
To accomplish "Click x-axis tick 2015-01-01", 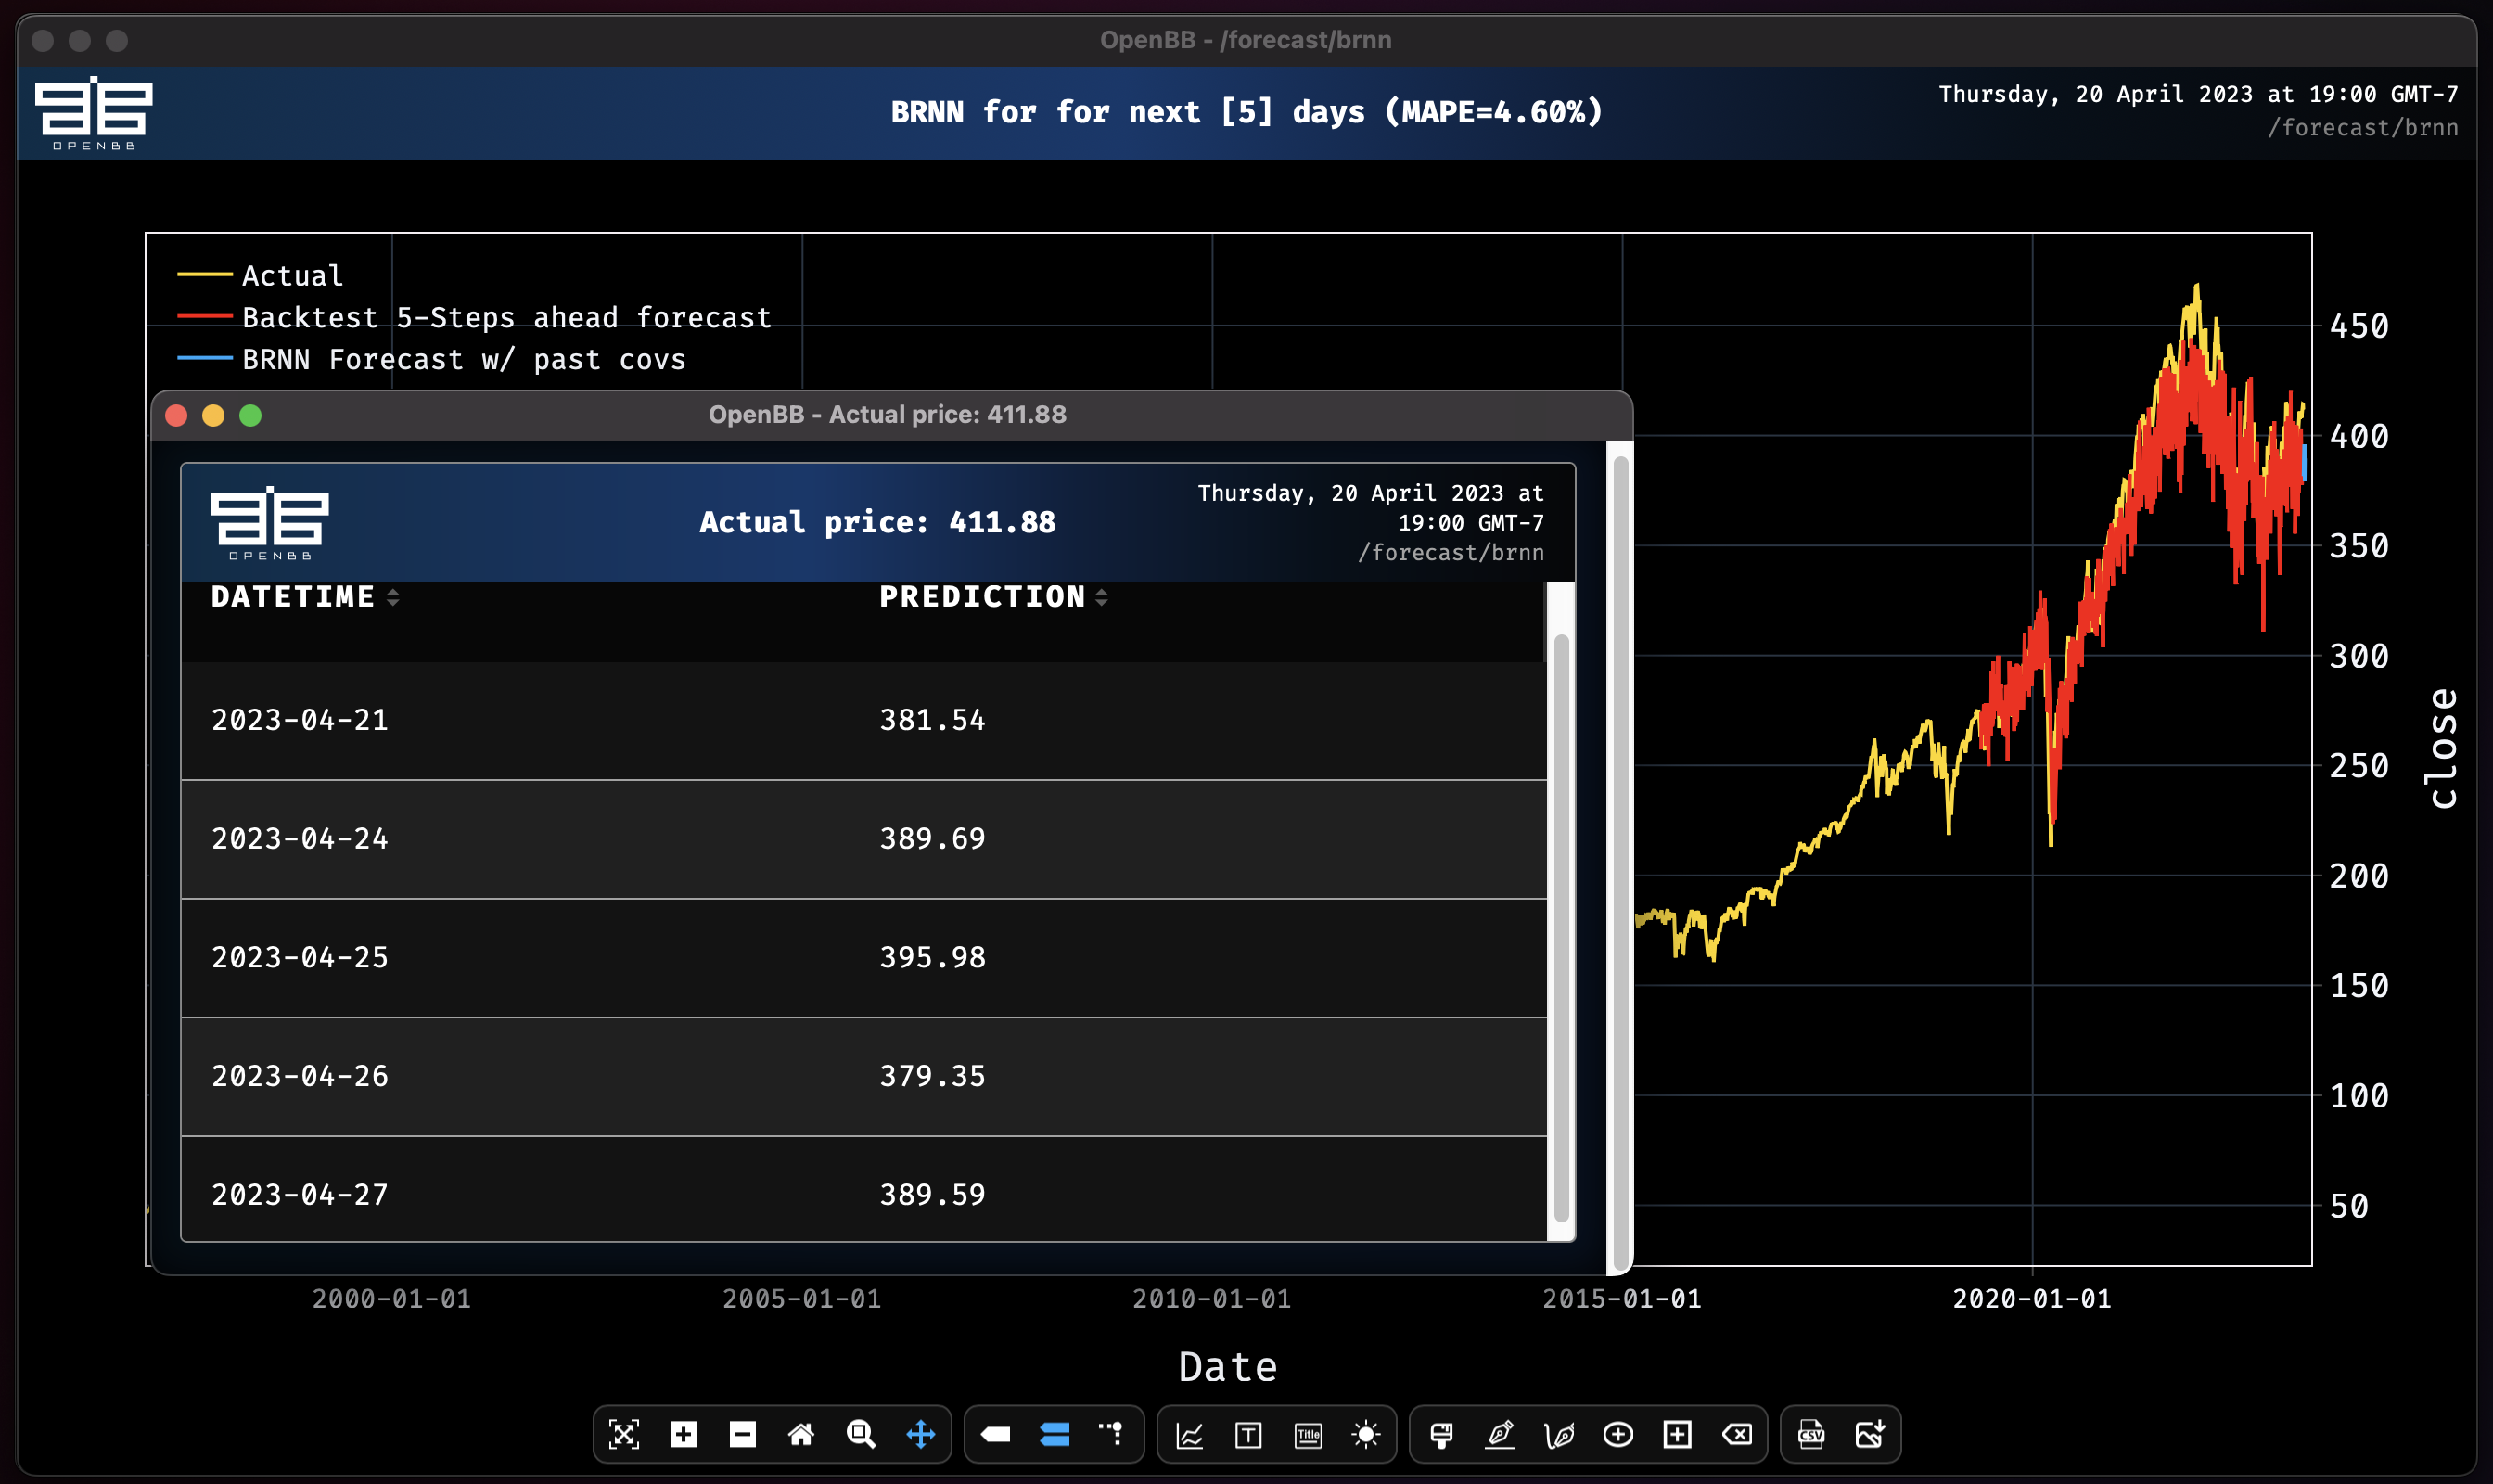I will (x=1621, y=1299).
